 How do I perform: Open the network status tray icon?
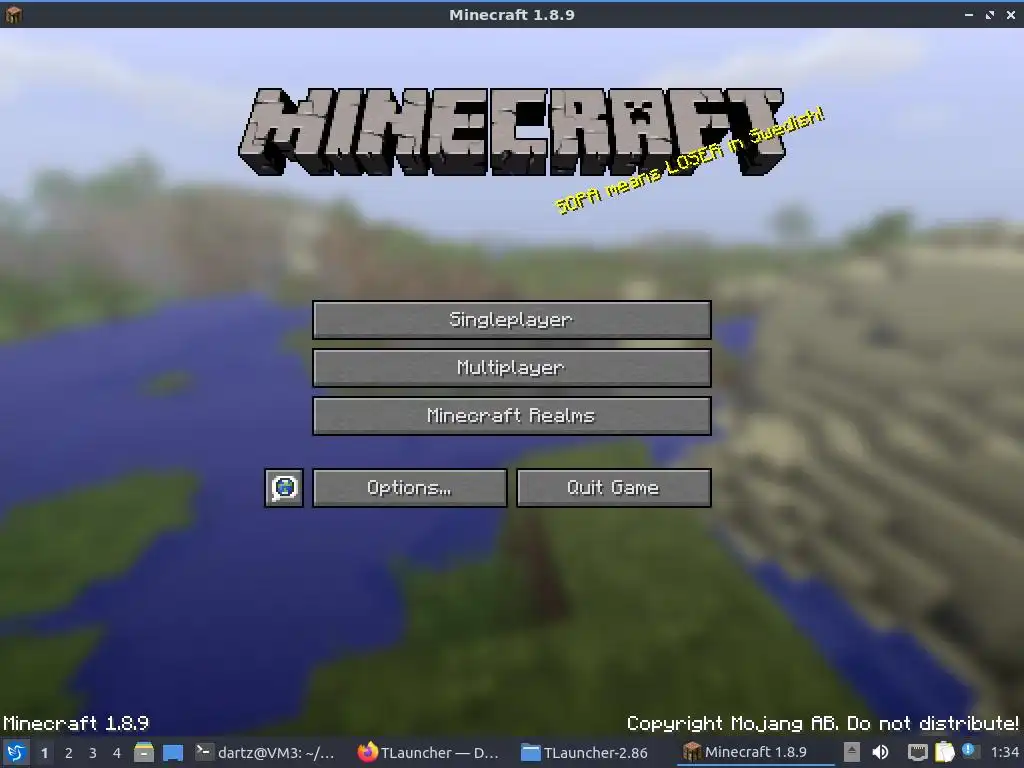coord(918,753)
